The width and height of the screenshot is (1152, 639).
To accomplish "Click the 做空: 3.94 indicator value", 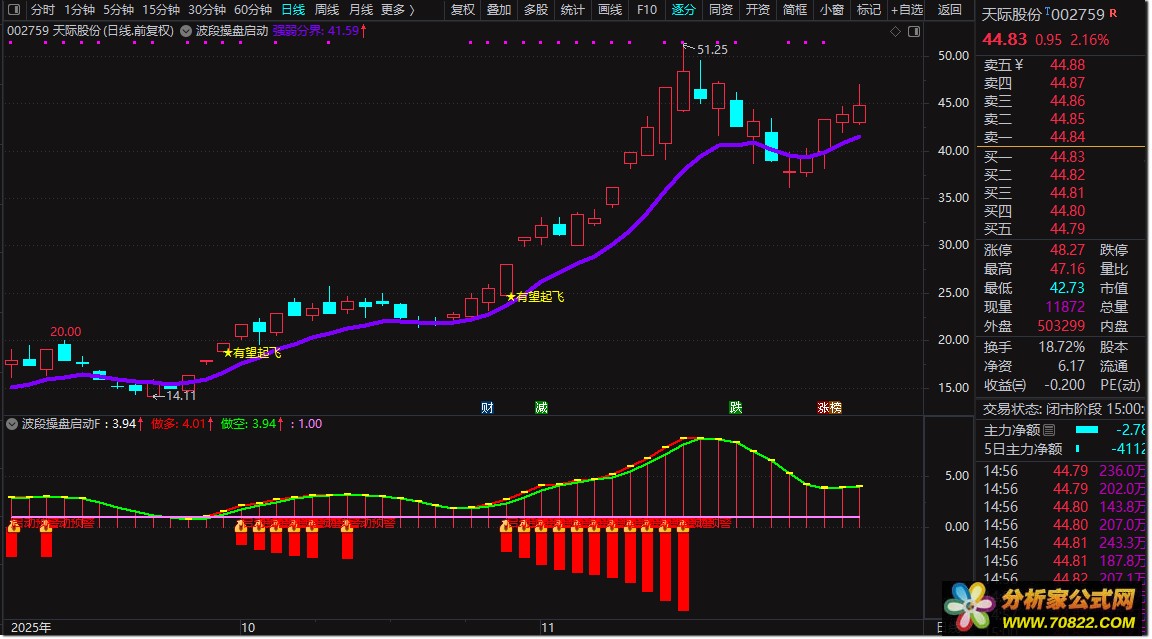I will [252, 424].
